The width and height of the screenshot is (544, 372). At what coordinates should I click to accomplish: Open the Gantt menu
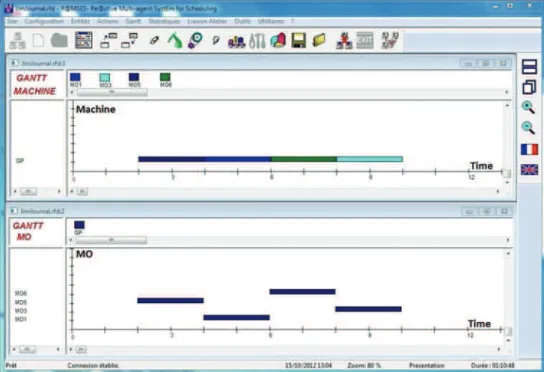(133, 21)
